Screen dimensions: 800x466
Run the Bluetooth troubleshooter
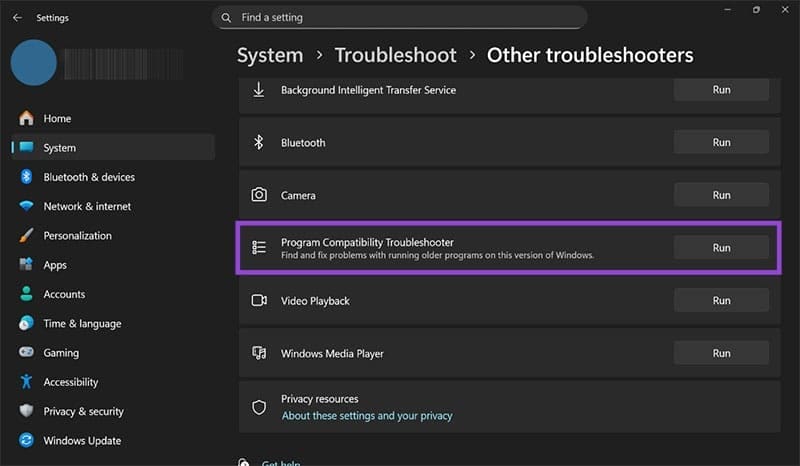coord(721,142)
